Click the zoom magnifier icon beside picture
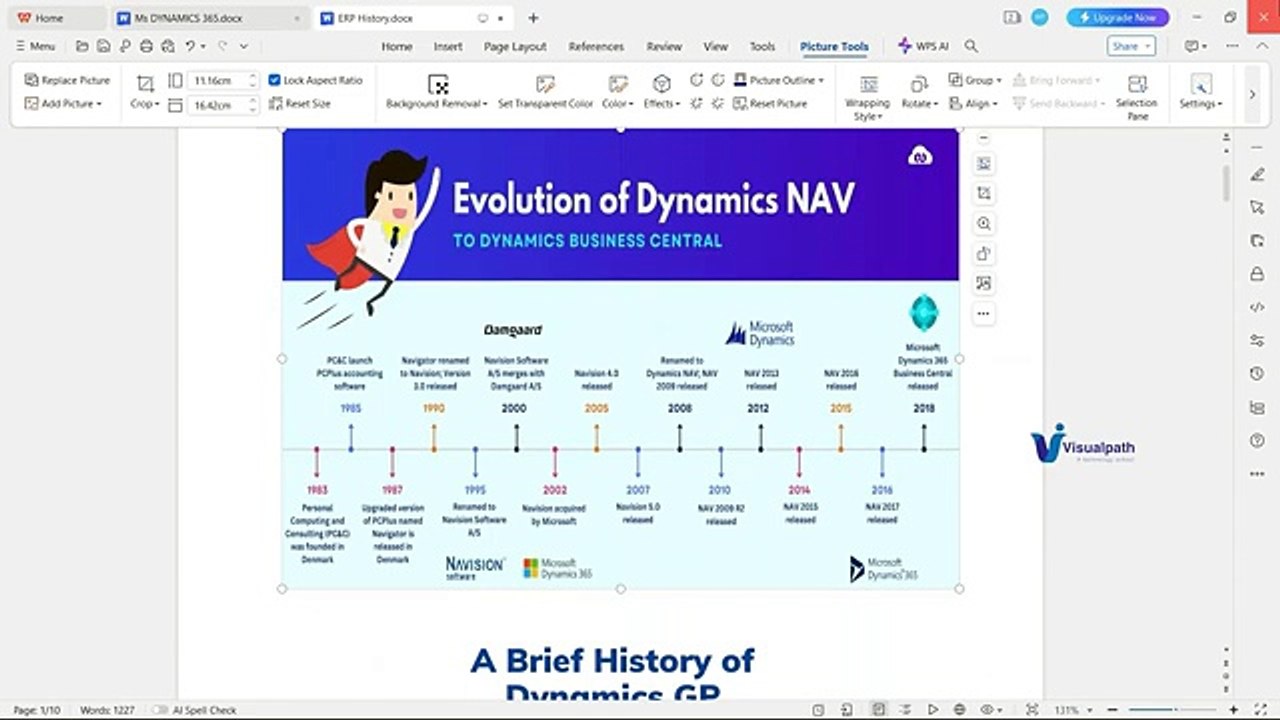 (984, 223)
